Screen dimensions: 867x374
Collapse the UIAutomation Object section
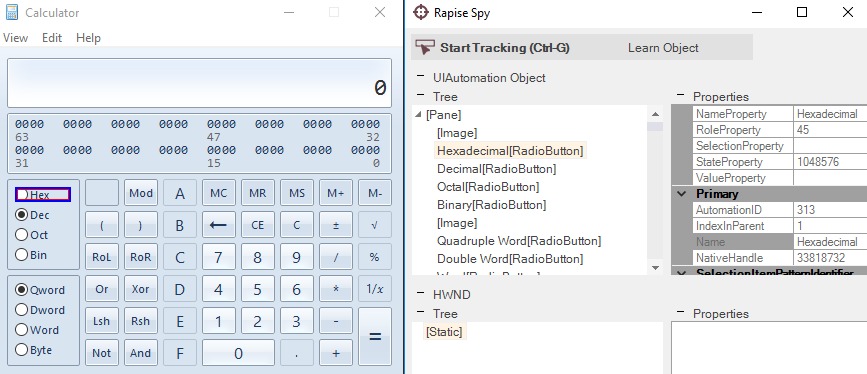tap(421, 77)
